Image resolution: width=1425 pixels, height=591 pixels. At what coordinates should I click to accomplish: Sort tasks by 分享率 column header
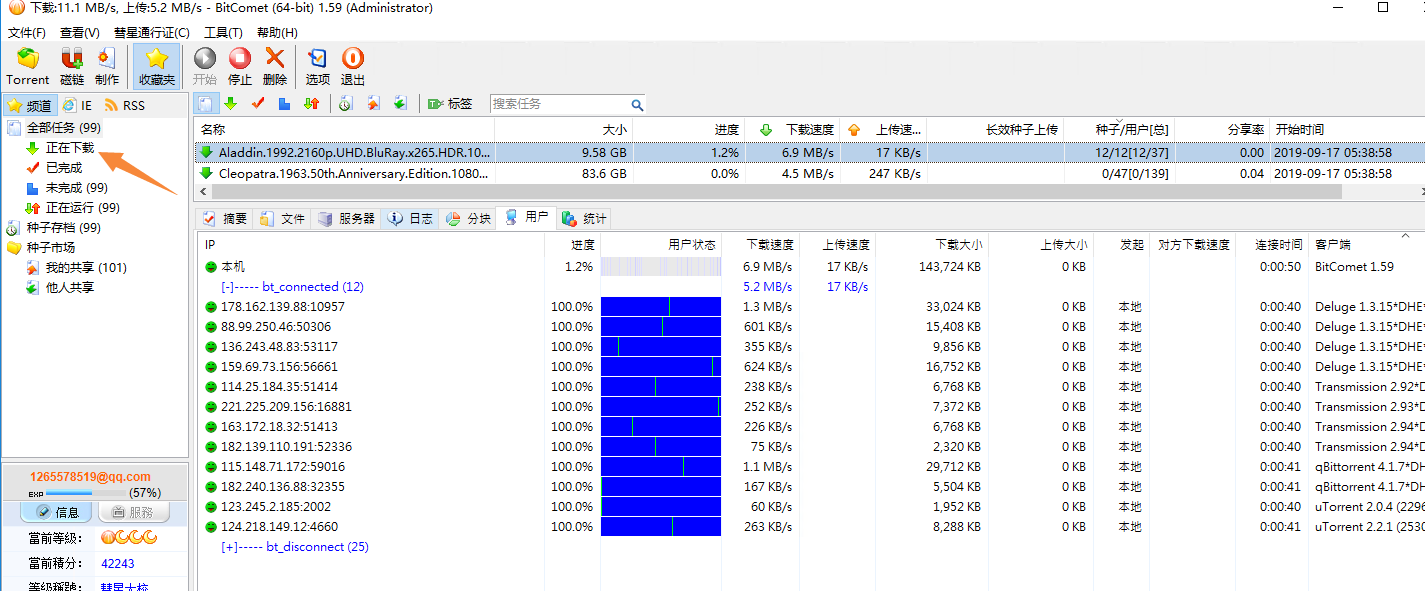1222,130
